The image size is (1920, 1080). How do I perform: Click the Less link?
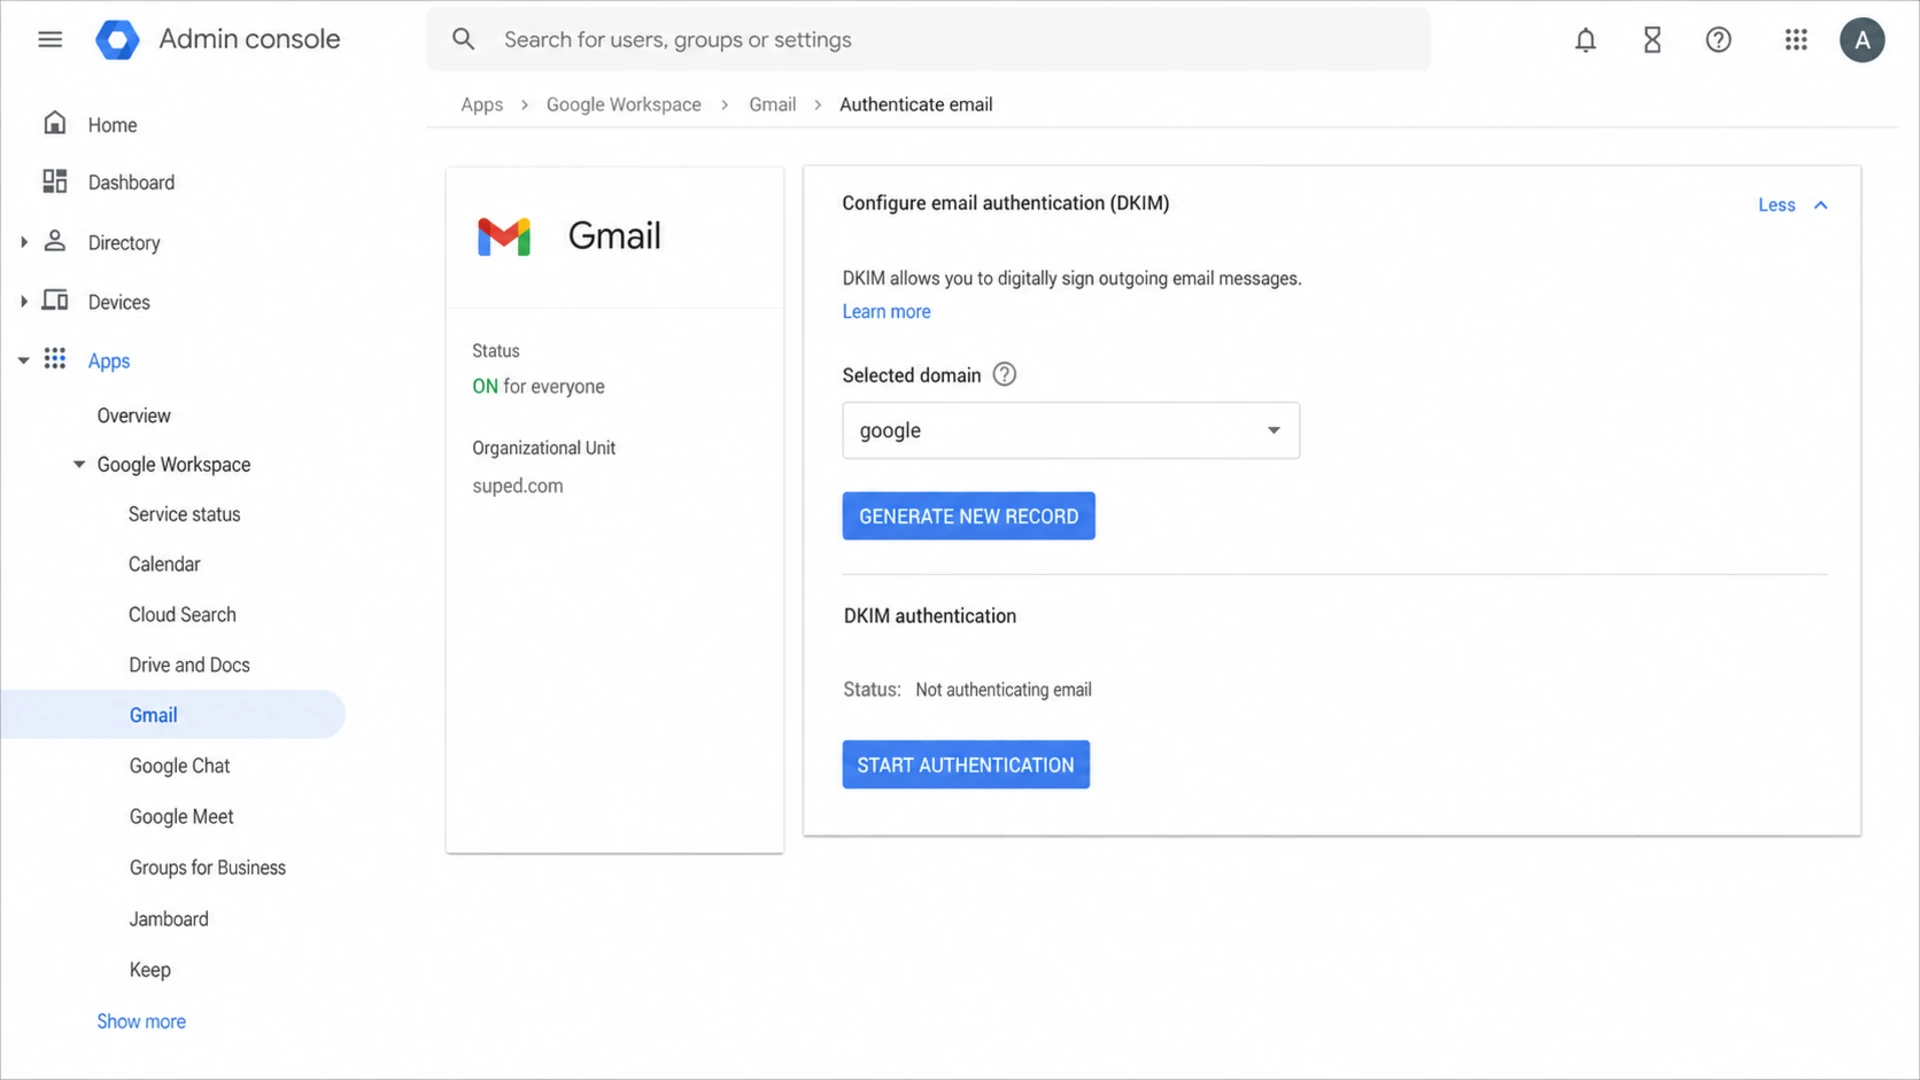(1776, 205)
